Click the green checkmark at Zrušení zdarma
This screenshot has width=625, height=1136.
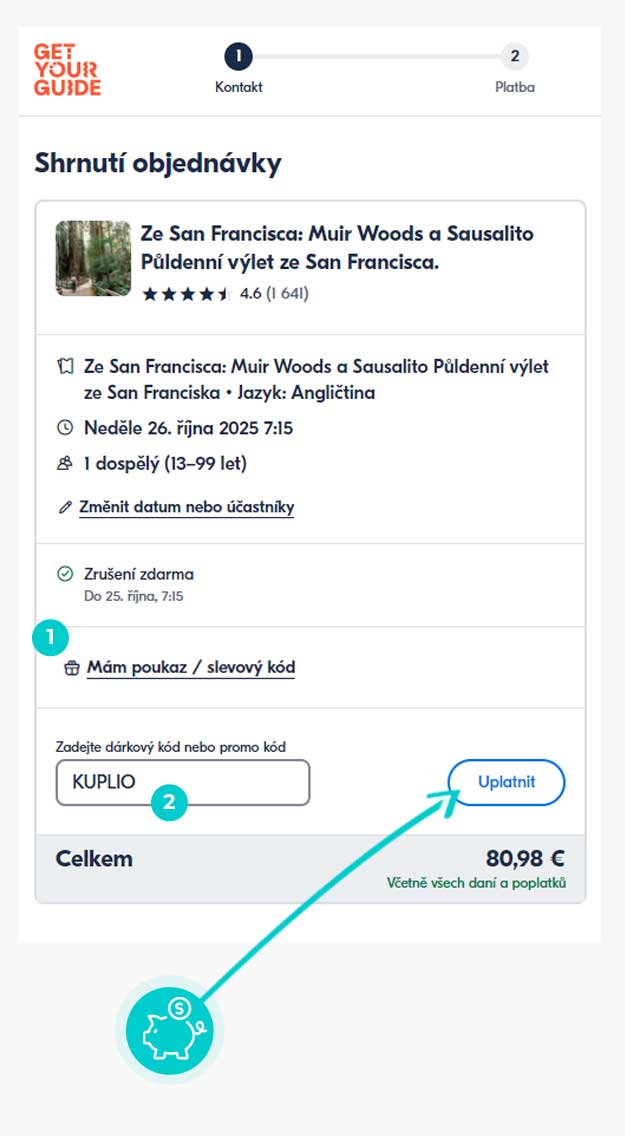[68, 574]
